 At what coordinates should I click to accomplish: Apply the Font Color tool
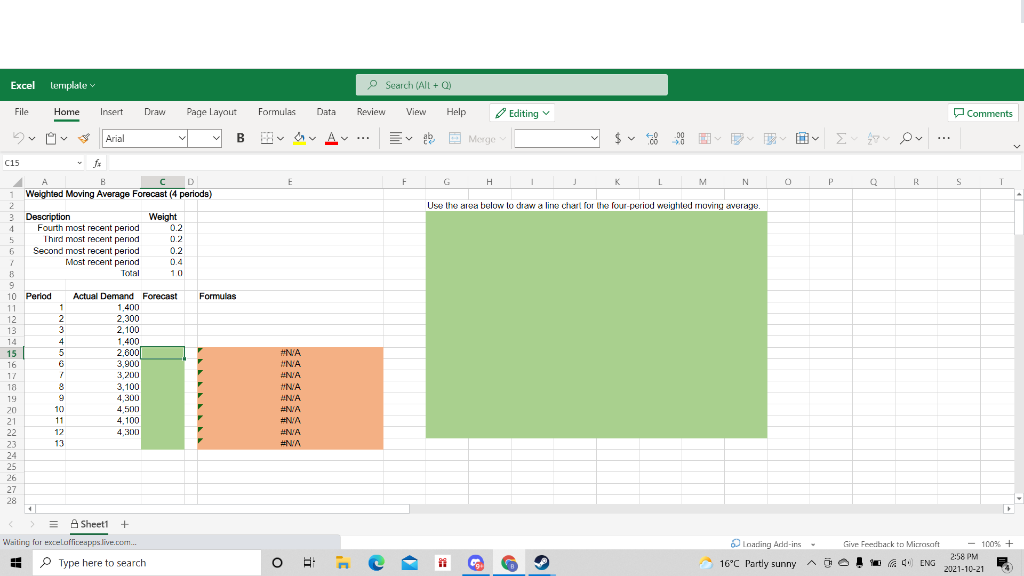point(332,136)
